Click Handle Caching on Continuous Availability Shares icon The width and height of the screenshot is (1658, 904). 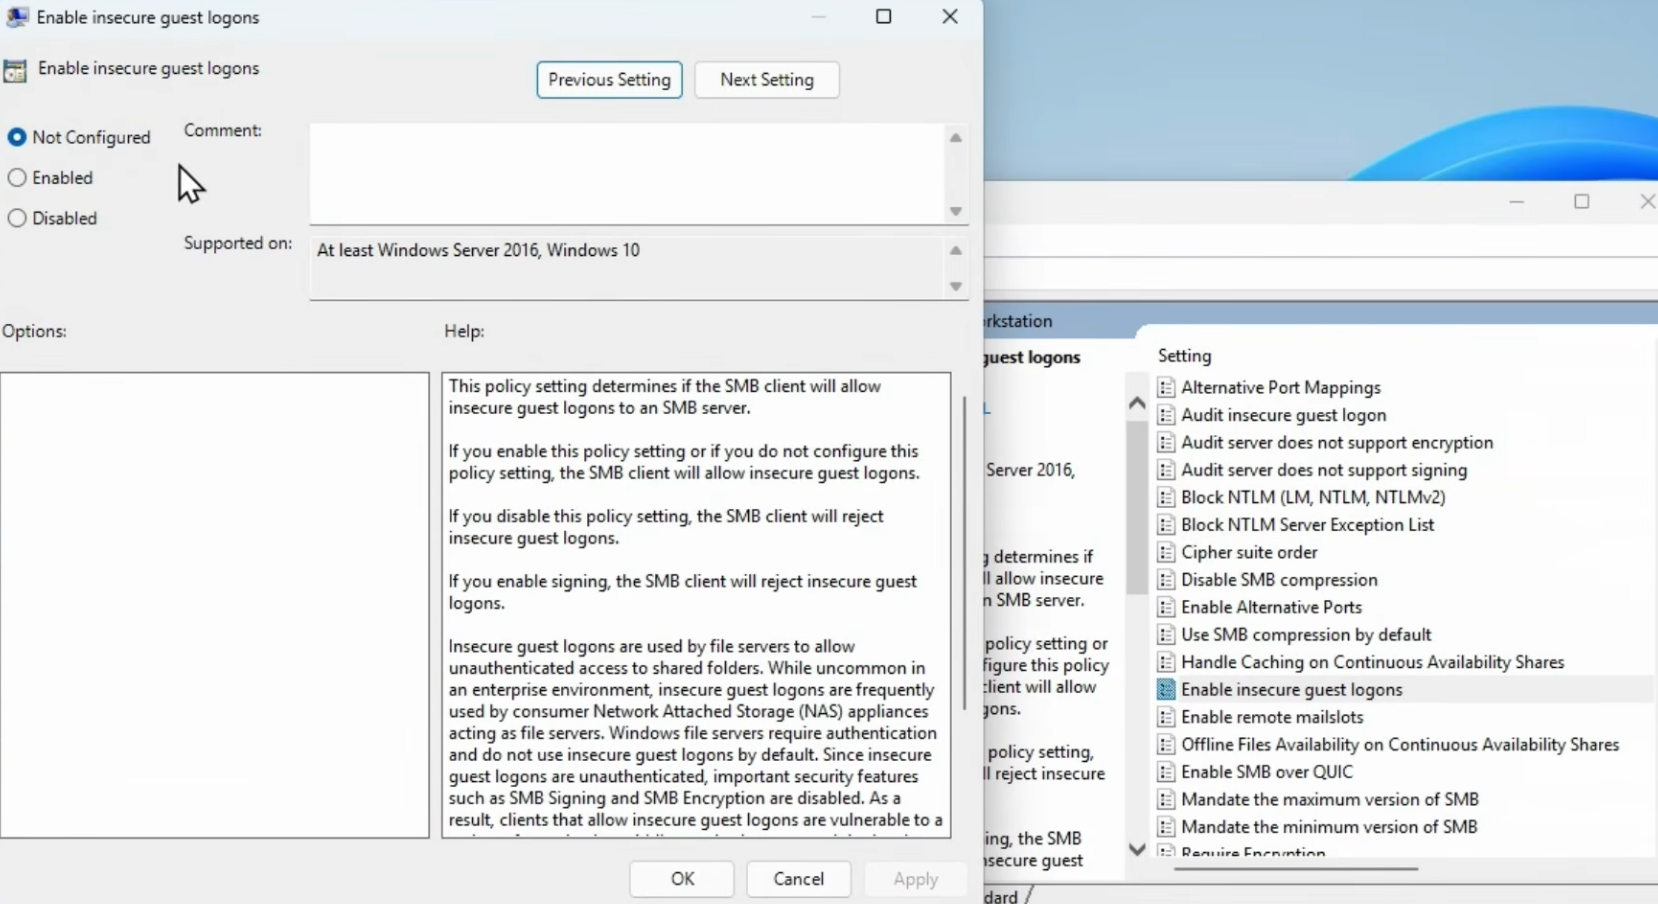(1166, 663)
